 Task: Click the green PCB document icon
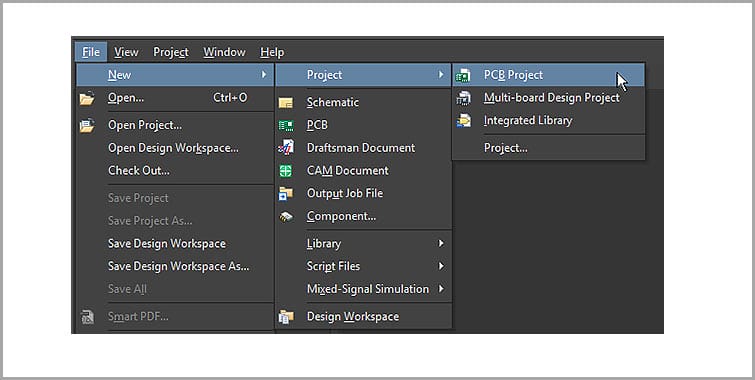[286, 126]
